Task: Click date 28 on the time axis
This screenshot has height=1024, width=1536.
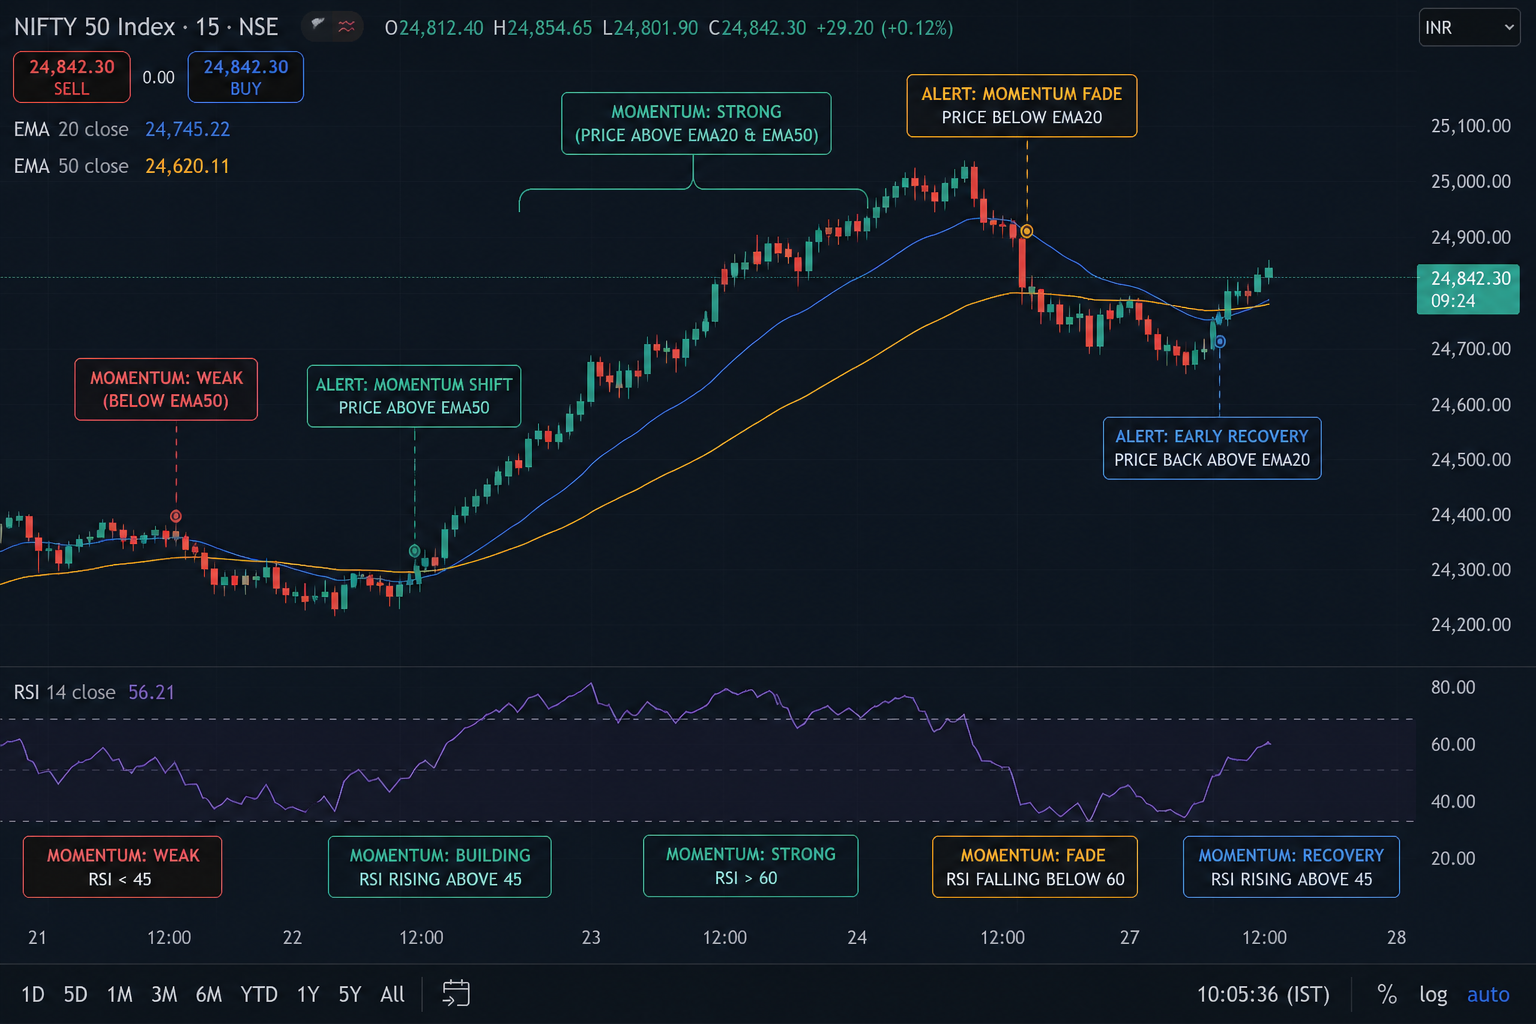Action: click(x=1396, y=938)
